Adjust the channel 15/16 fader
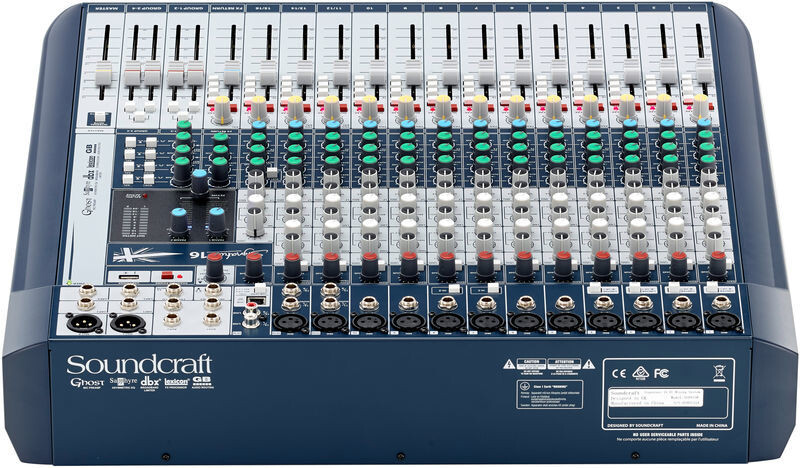The image size is (800, 468). click(x=268, y=74)
